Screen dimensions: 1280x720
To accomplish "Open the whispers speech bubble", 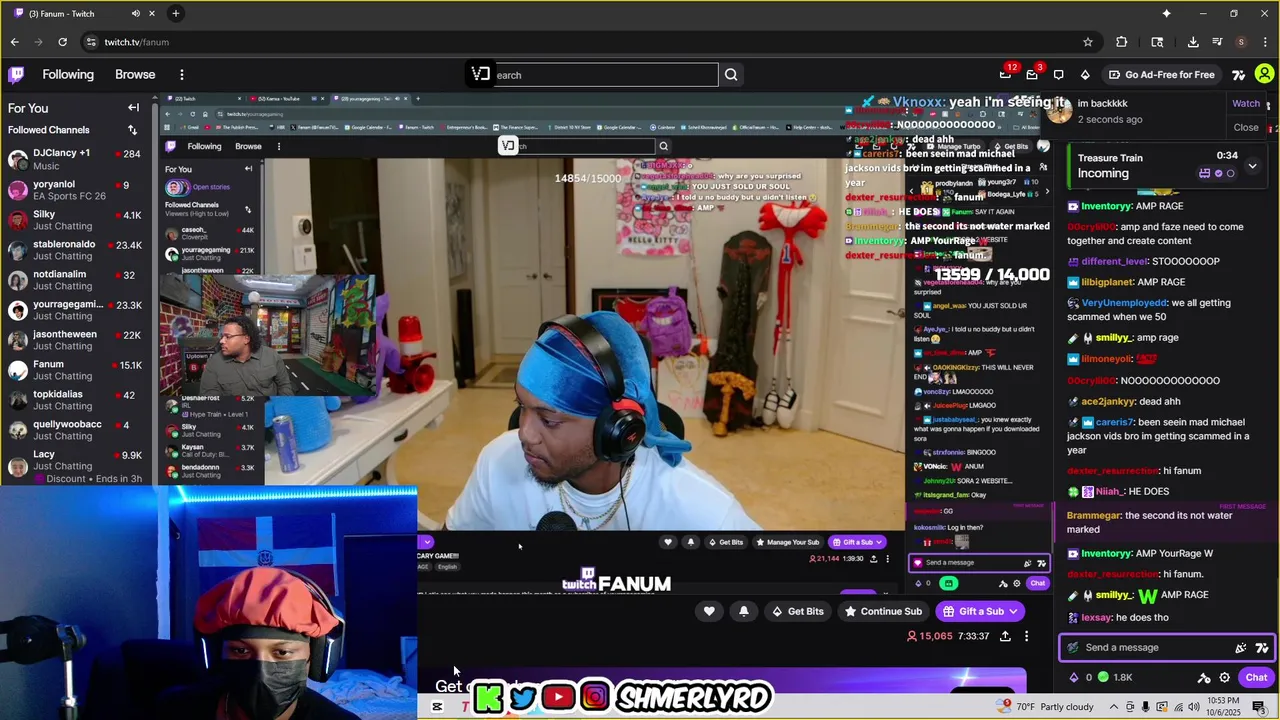I will click(1058, 74).
